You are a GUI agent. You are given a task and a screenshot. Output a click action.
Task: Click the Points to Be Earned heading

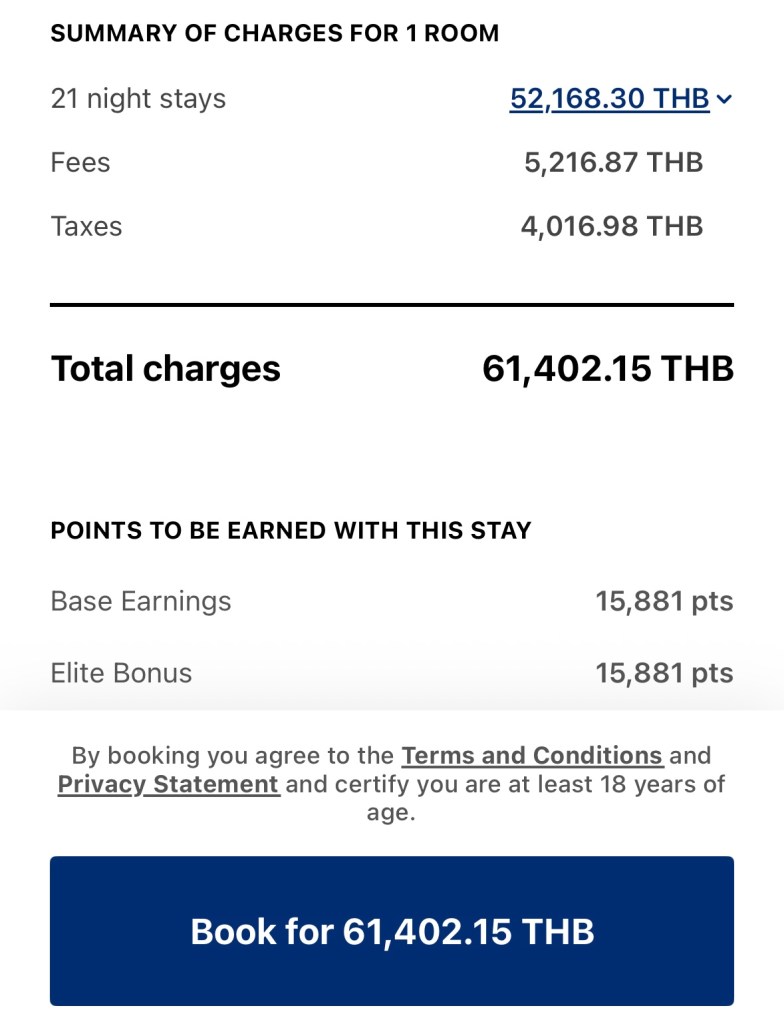(290, 530)
